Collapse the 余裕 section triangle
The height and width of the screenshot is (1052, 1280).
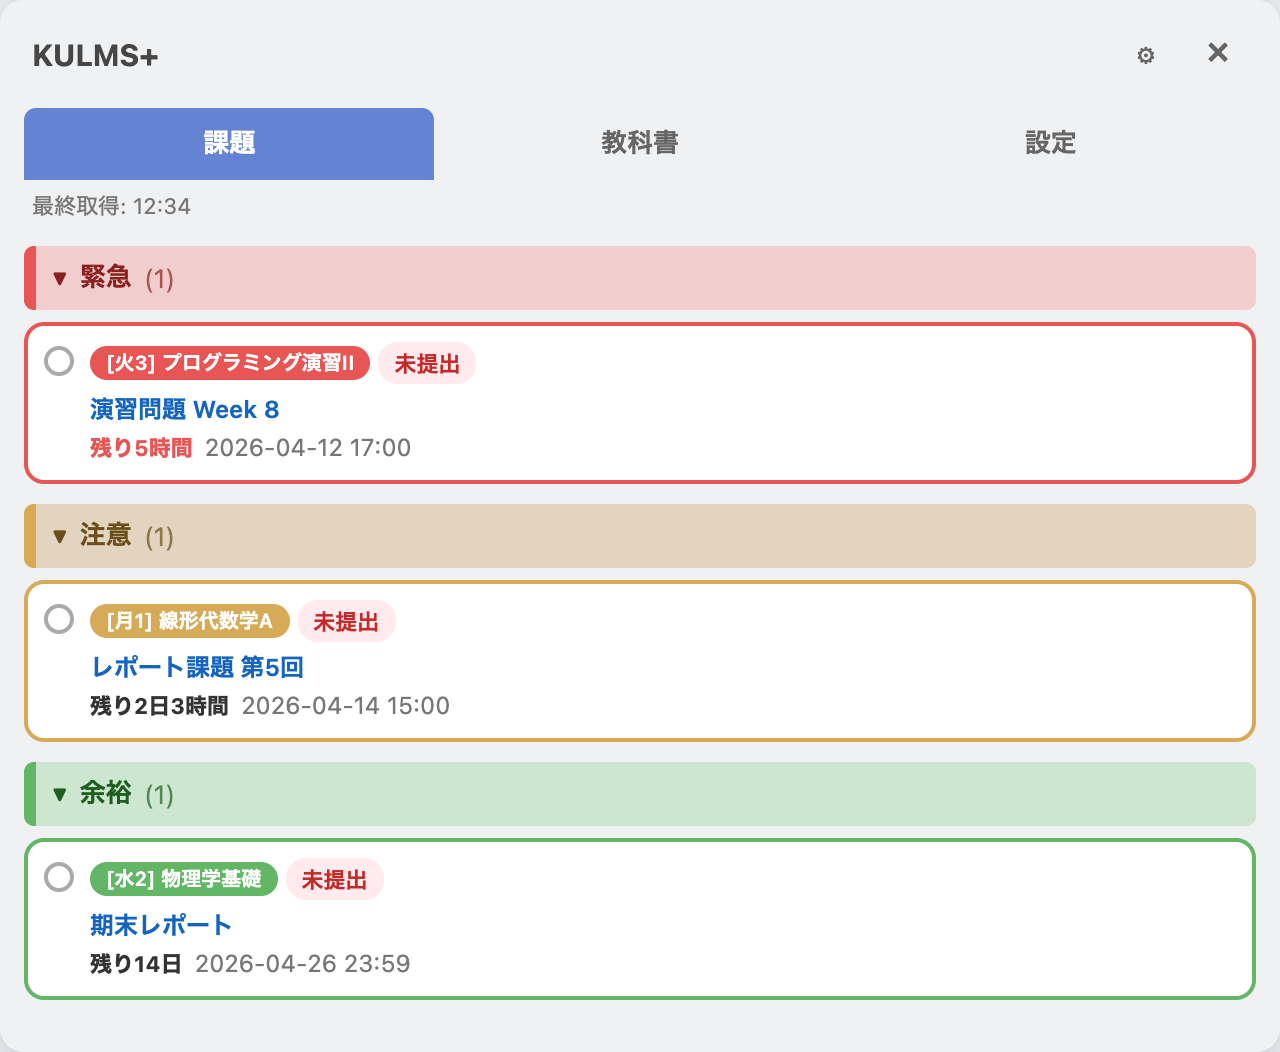[x=60, y=794]
